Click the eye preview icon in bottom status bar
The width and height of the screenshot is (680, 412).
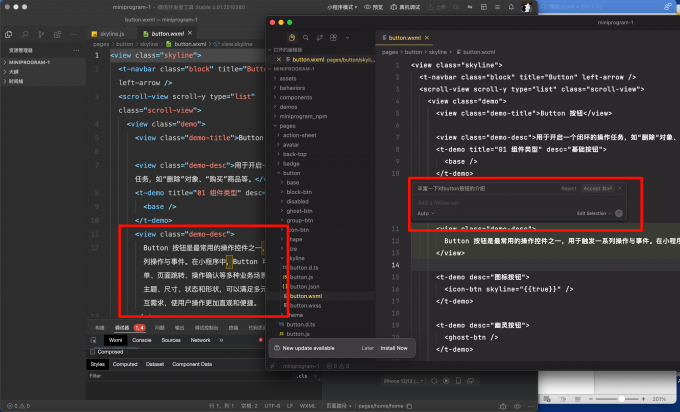pyautogui.click(x=517, y=406)
